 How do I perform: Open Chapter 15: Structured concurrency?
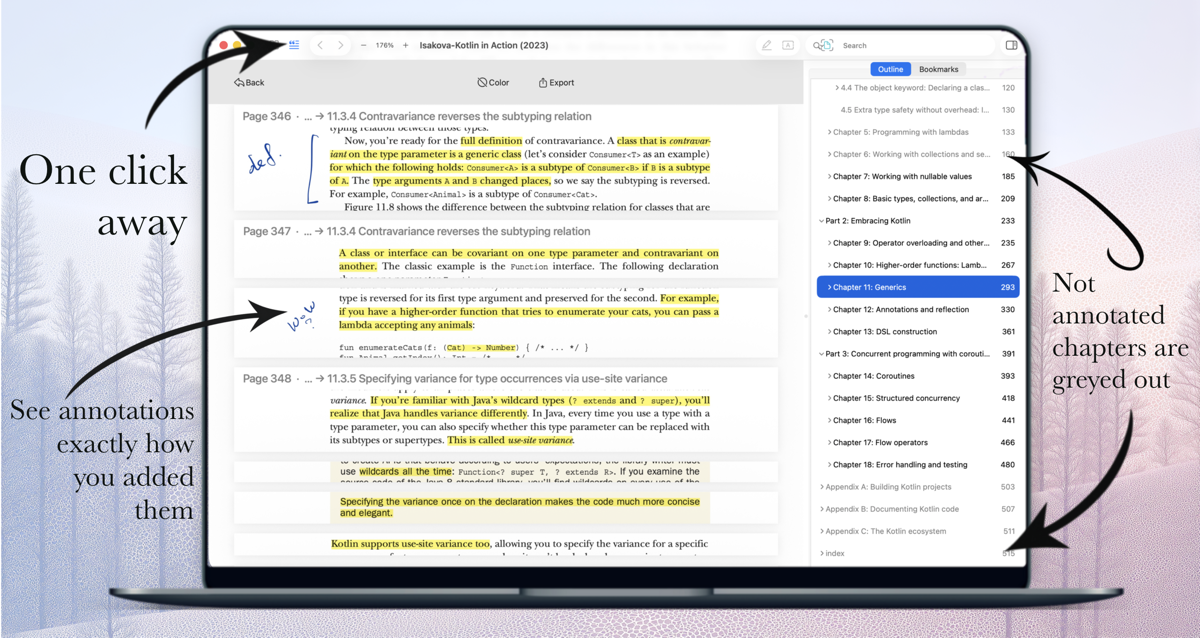pos(918,398)
